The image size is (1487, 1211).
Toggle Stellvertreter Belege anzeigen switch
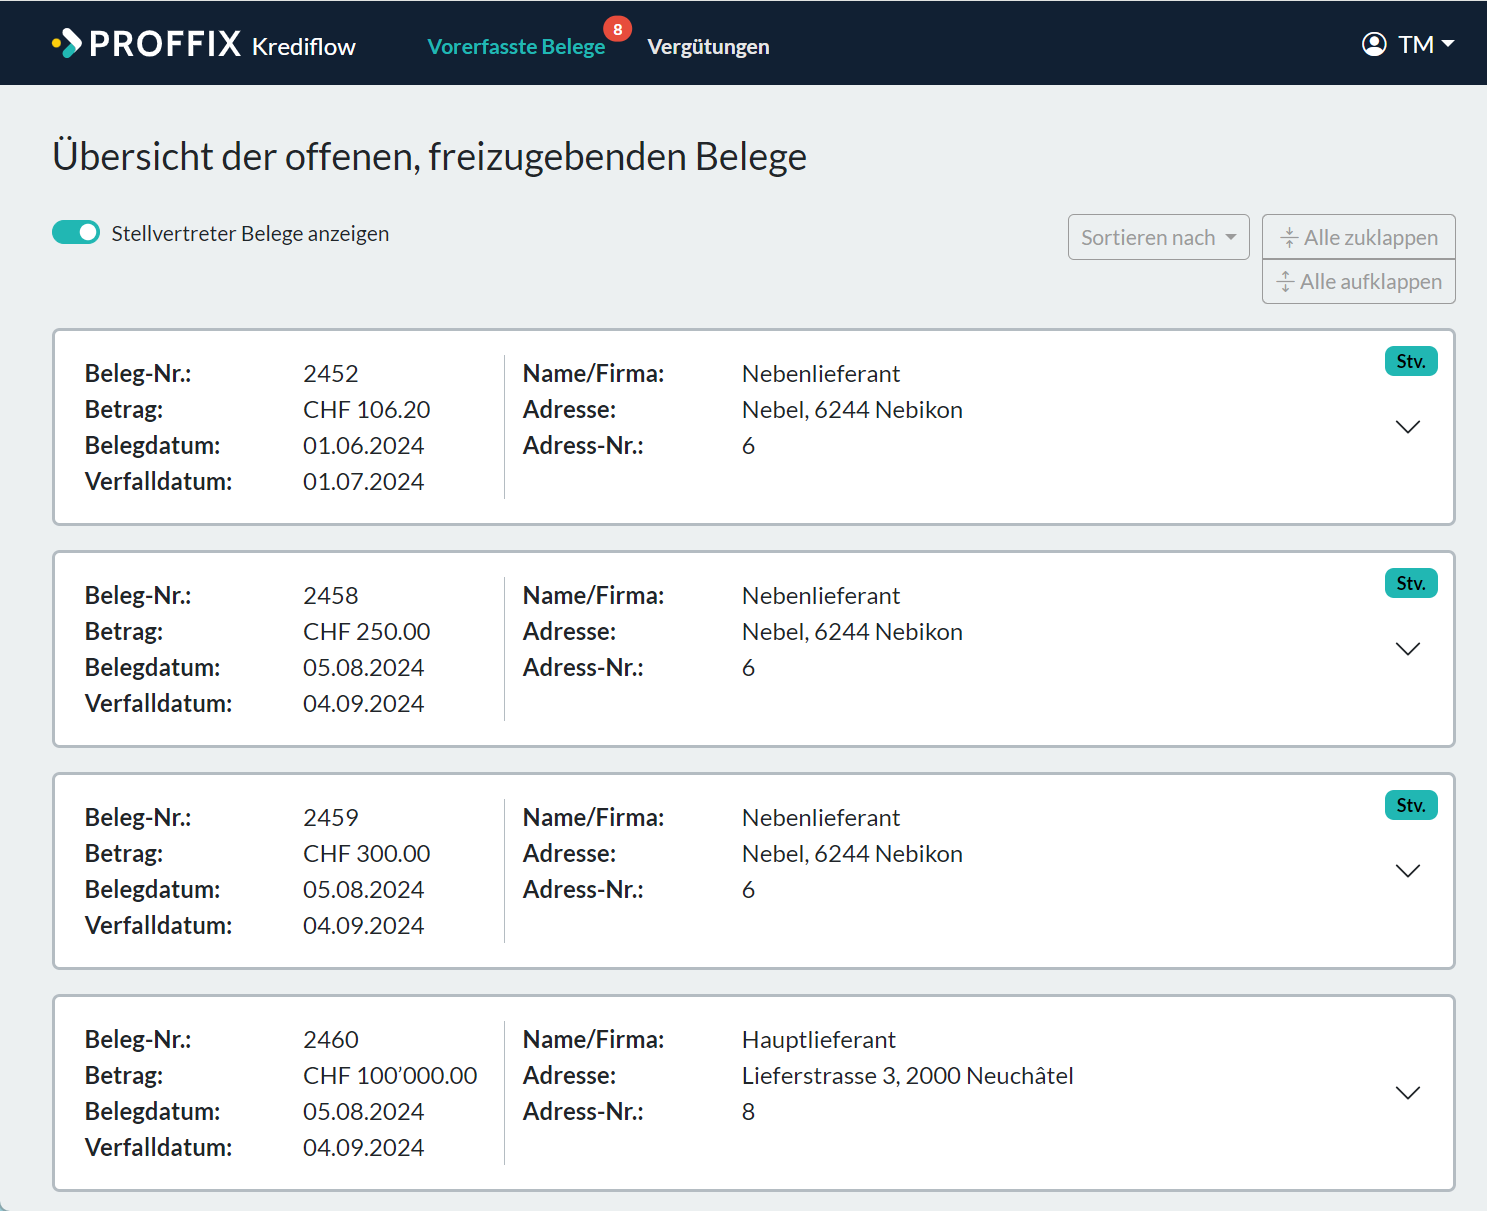click(76, 232)
